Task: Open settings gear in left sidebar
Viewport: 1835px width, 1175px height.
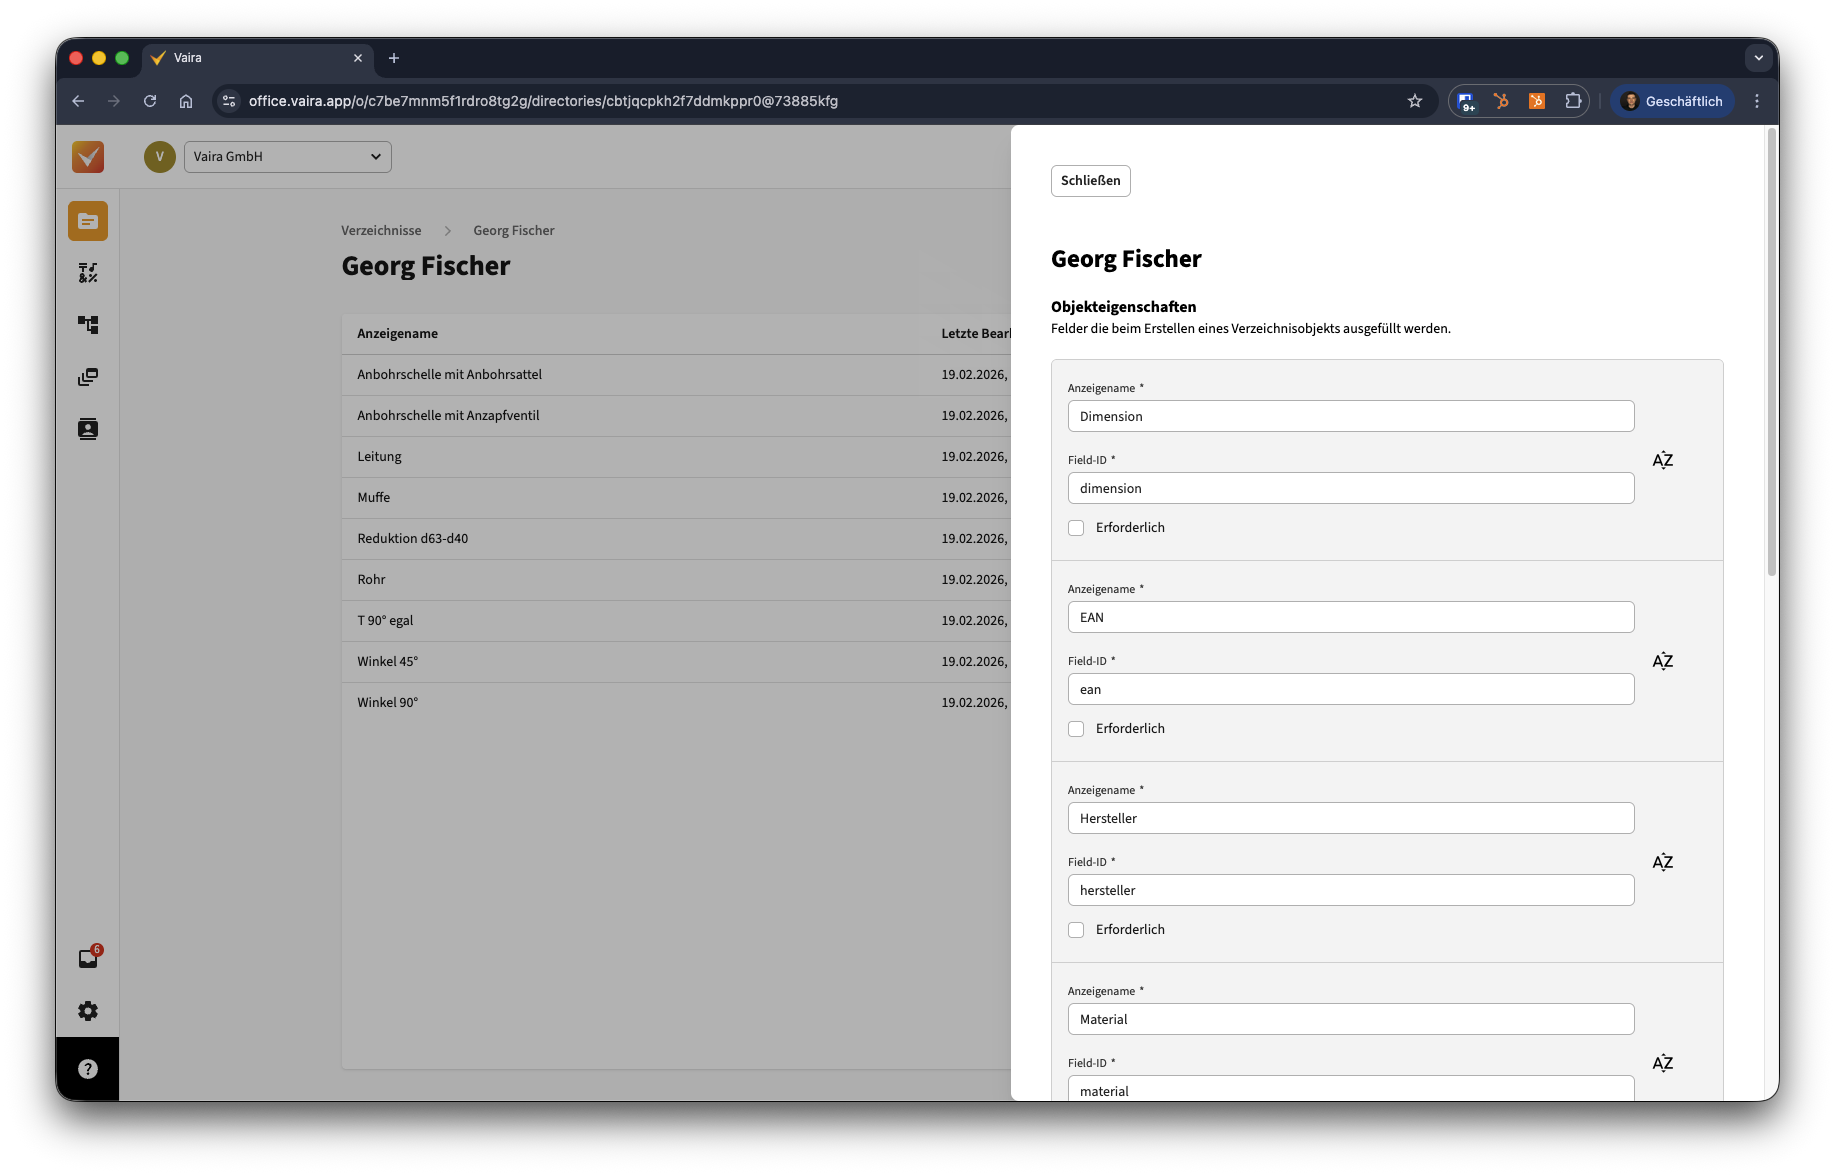Action: tap(88, 1011)
